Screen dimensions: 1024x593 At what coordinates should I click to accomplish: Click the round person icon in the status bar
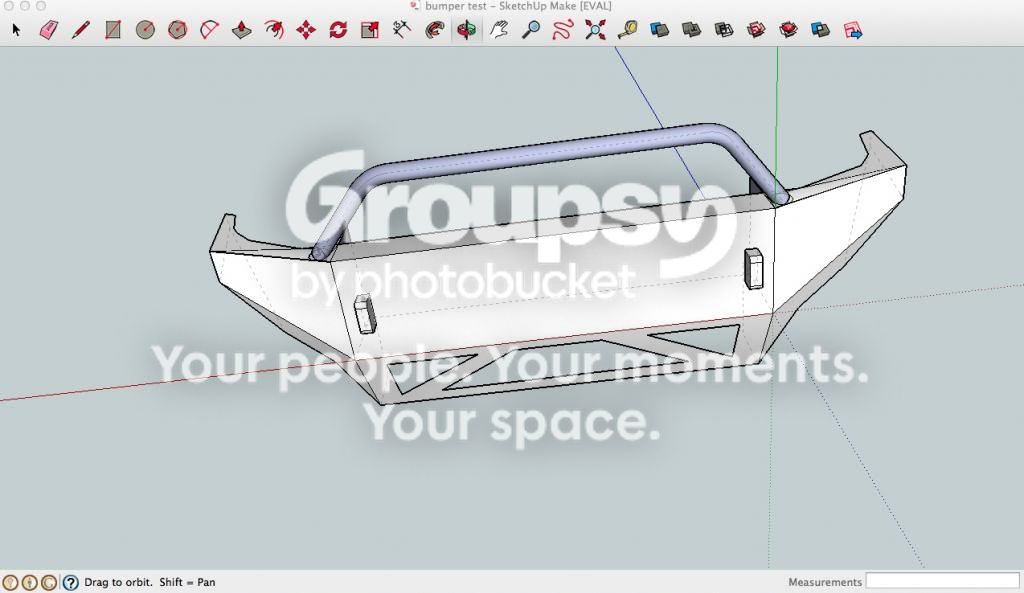coord(29,582)
